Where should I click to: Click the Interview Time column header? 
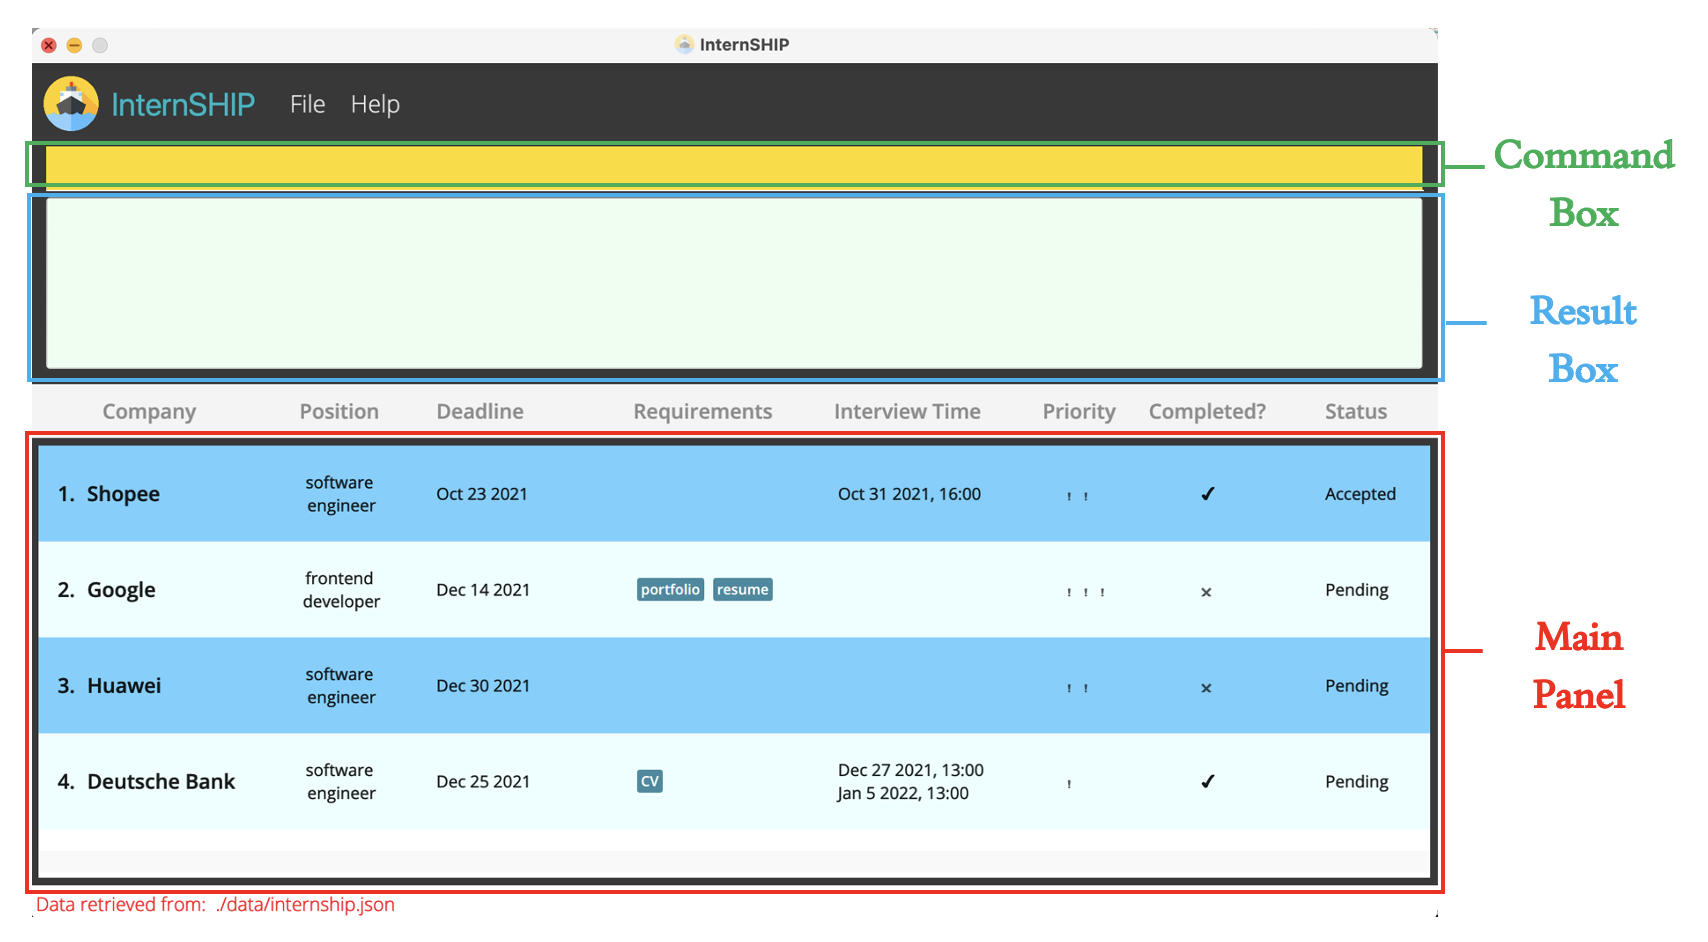(907, 411)
